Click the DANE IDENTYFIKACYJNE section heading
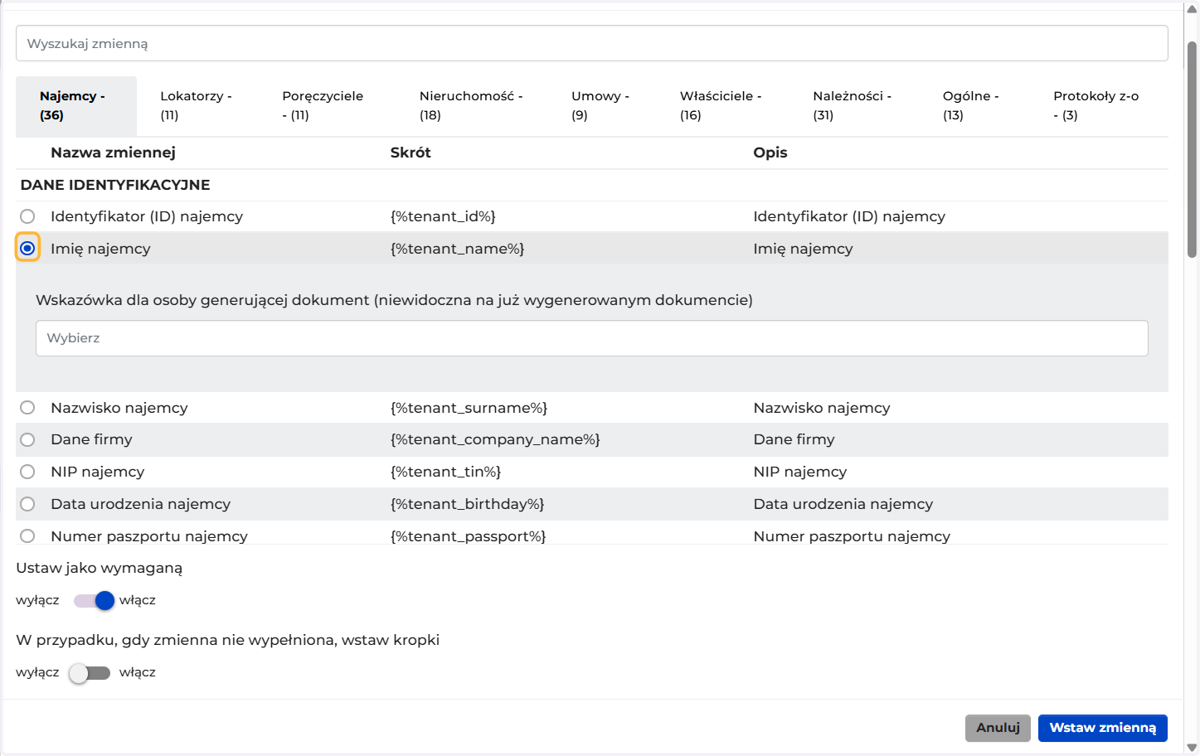Image resolution: width=1200 pixels, height=756 pixels. pyautogui.click(x=115, y=185)
